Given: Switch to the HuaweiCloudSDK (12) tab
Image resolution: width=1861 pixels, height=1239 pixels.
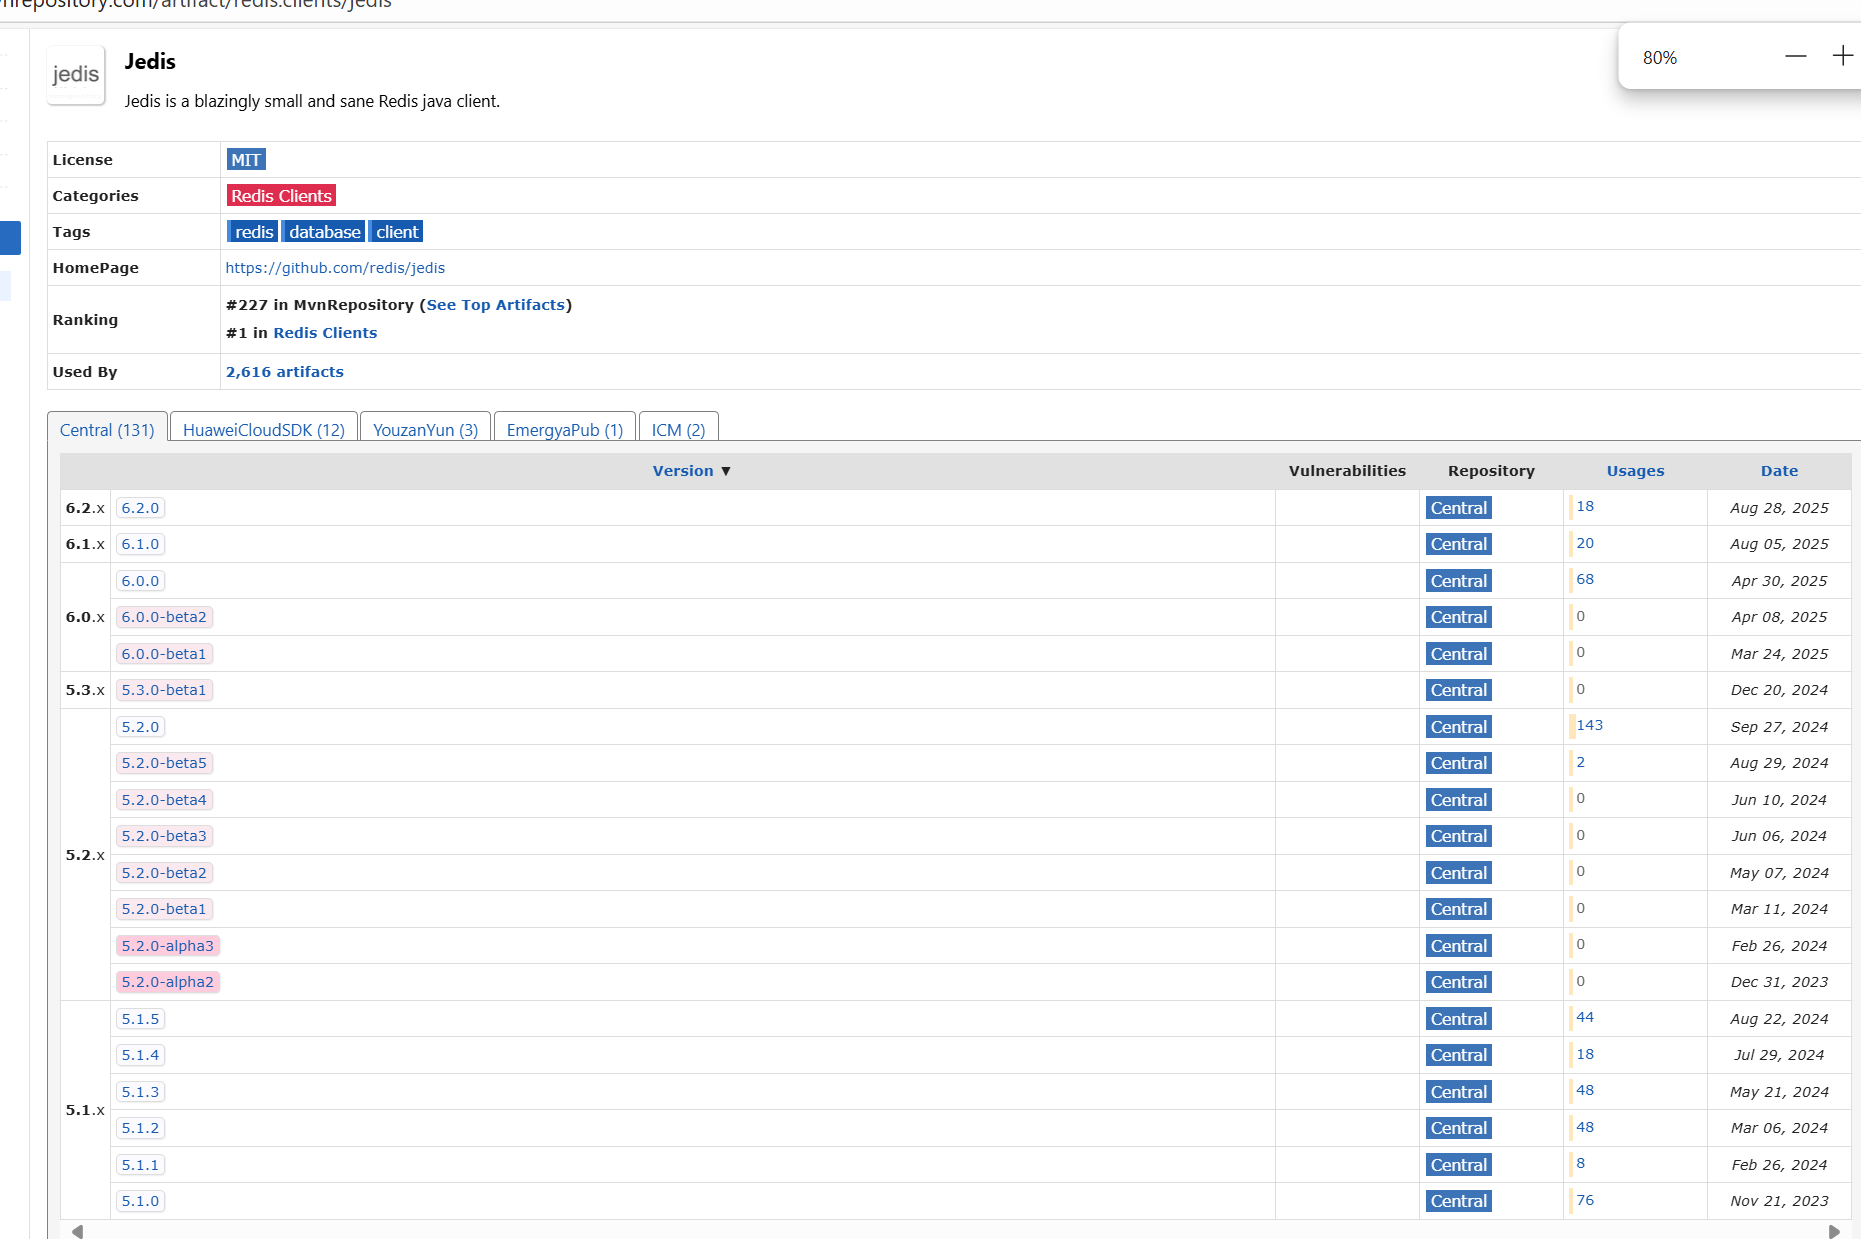Looking at the screenshot, I should pos(264,429).
